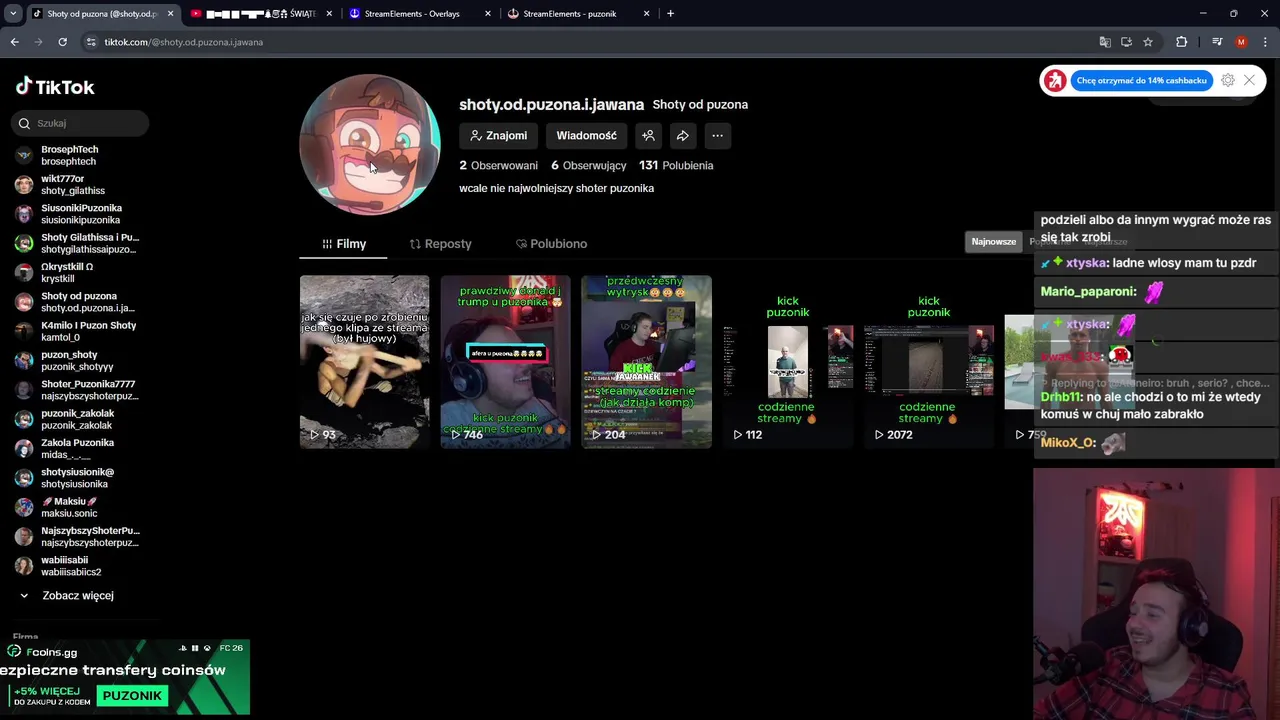Open cashback popup settings gear
This screenshot has width=1280, height=720.
(x=1227, y=81)
